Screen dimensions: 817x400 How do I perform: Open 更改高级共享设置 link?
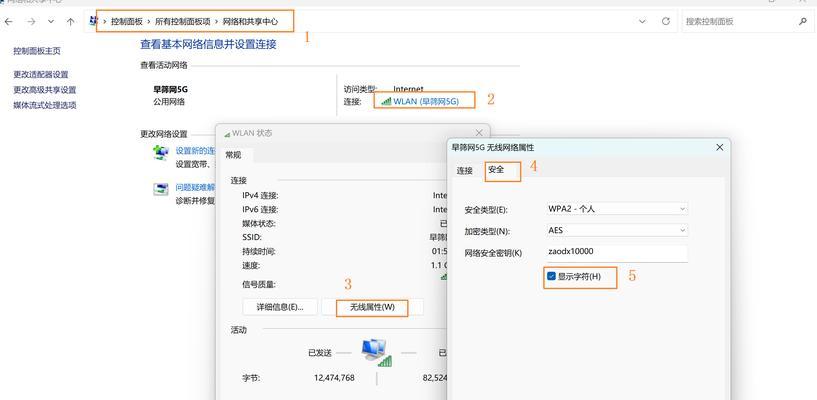click(45, 90)
